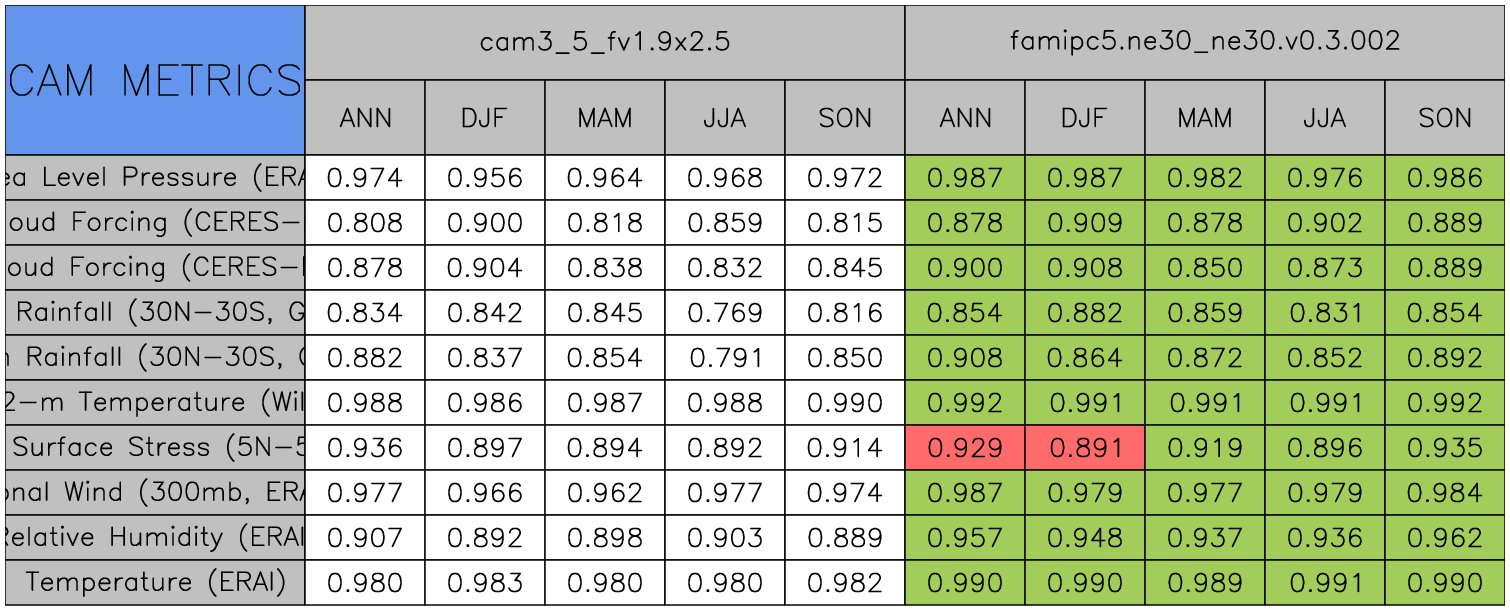1510x611 pixels.
Task: Click the DJF column header under cam3_5_fv1.9x2.5
Action: [x=485, y=118]
